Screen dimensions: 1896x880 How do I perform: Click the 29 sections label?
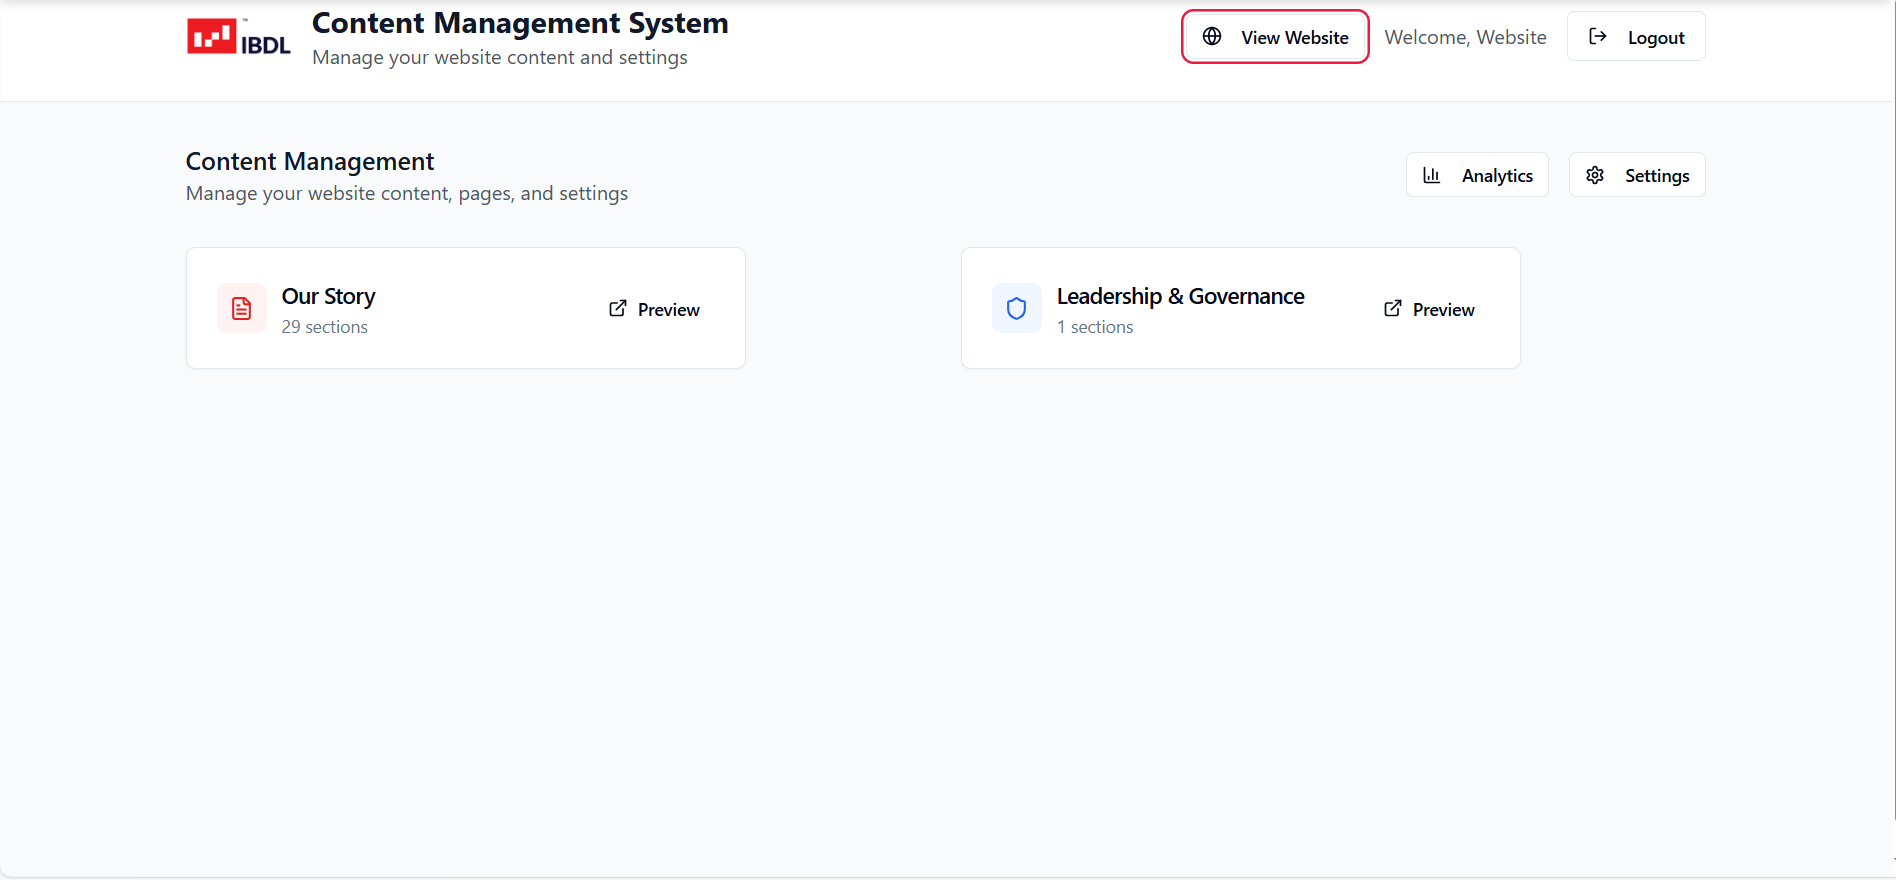click(325, 327)
